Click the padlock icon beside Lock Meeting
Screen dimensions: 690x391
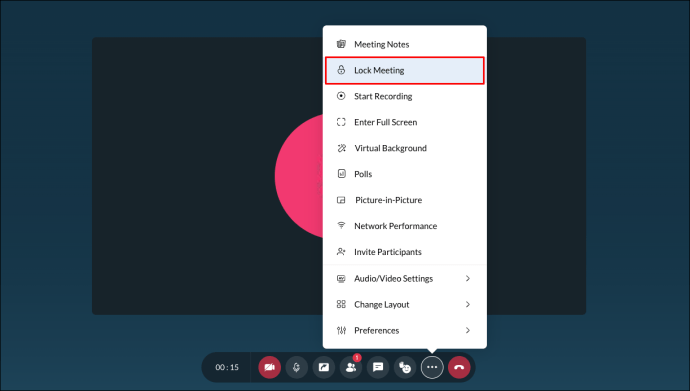click(x=341, y=70)
